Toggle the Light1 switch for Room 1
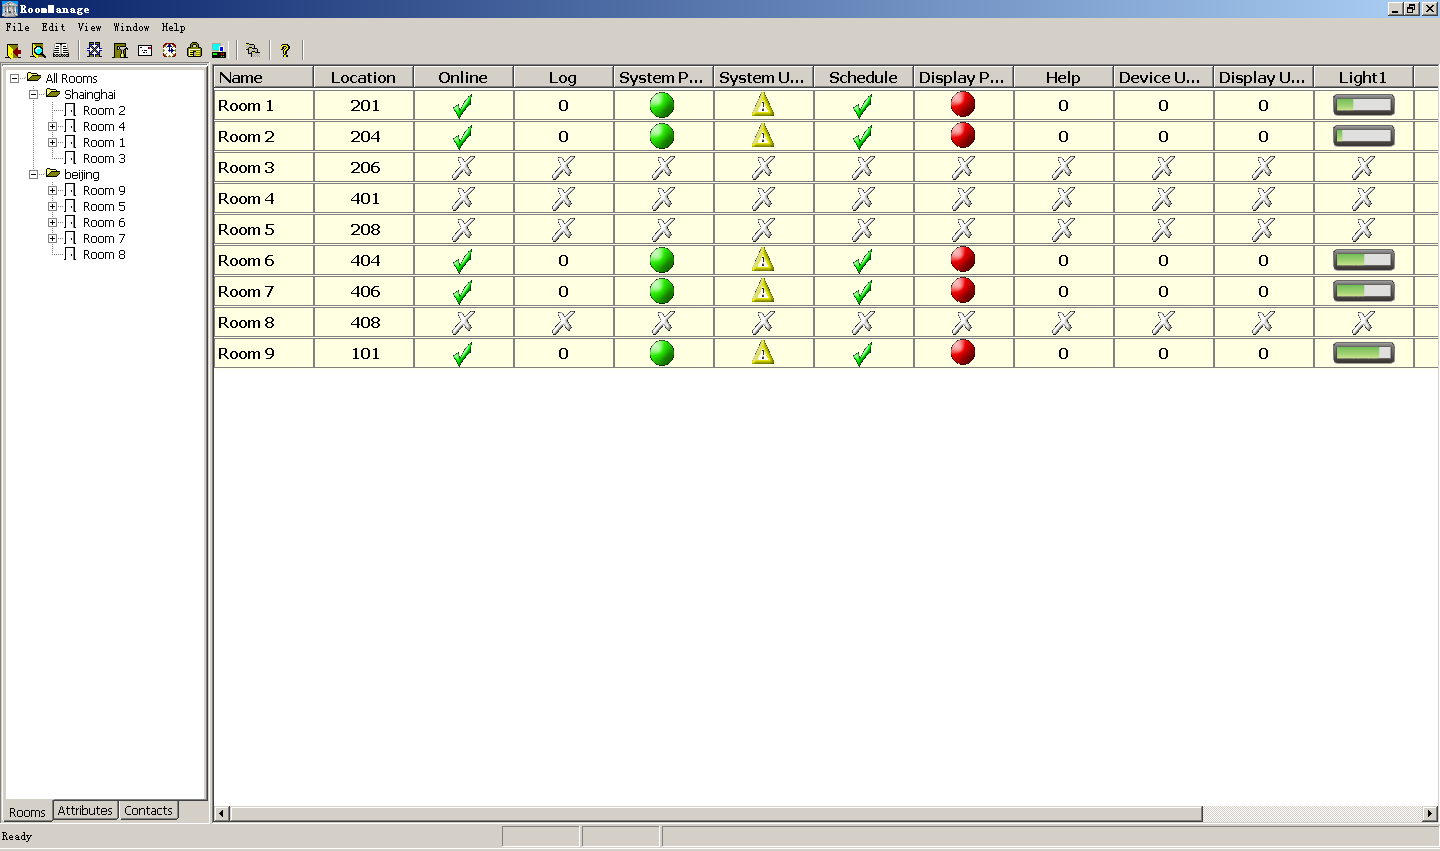 click(1363, 105)
